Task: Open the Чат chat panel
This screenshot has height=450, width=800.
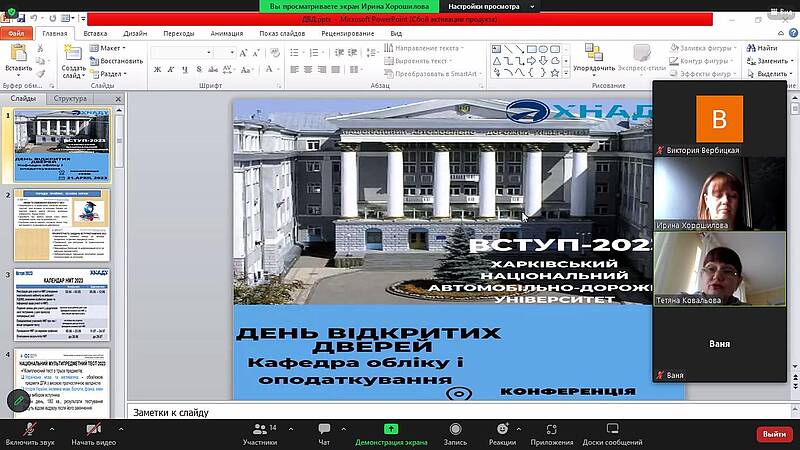Action: (324, 435)
